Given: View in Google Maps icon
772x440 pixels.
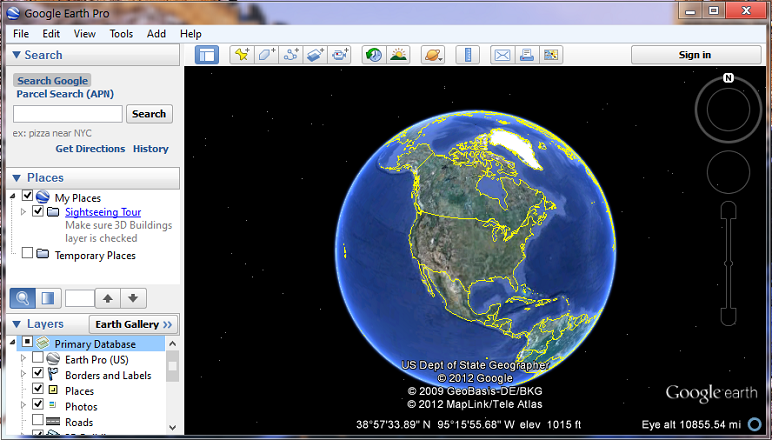Looking at the screenshot, I should point(551,55).
